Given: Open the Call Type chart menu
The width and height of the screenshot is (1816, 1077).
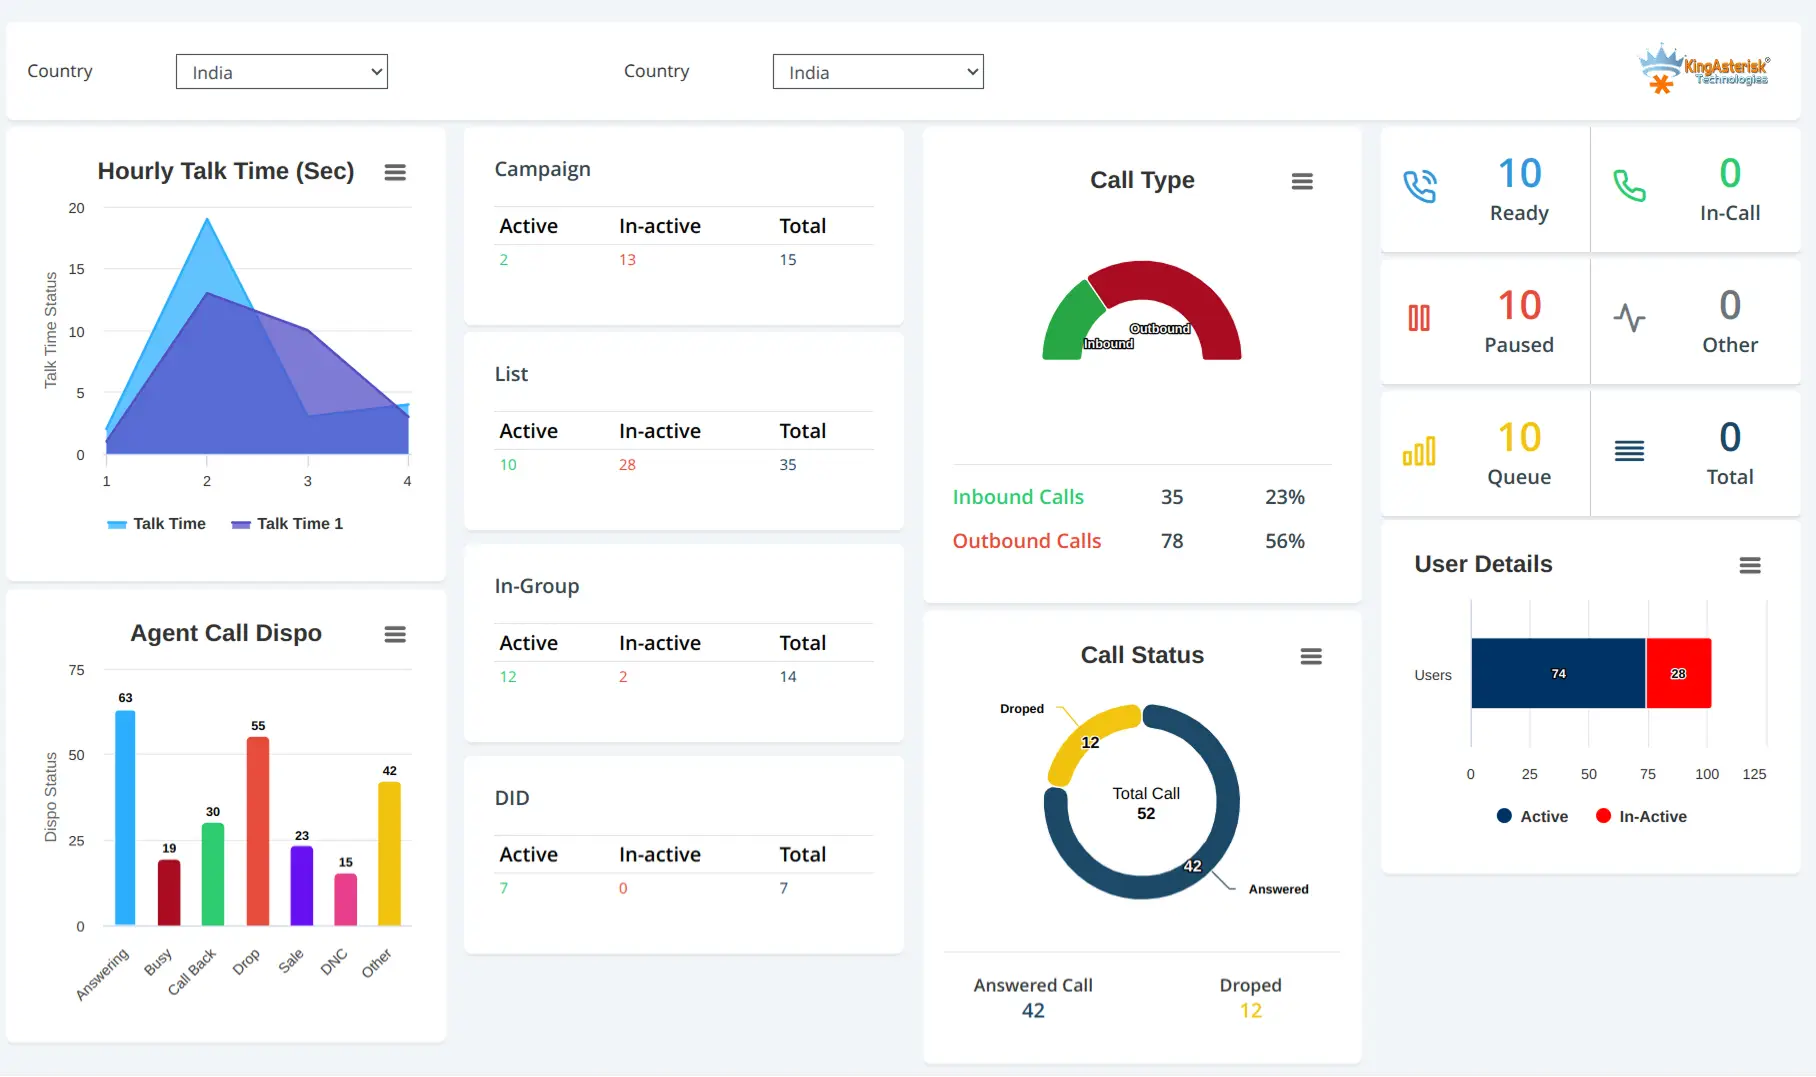Looking at the screenshot, I should click(x=1302, y=181).
